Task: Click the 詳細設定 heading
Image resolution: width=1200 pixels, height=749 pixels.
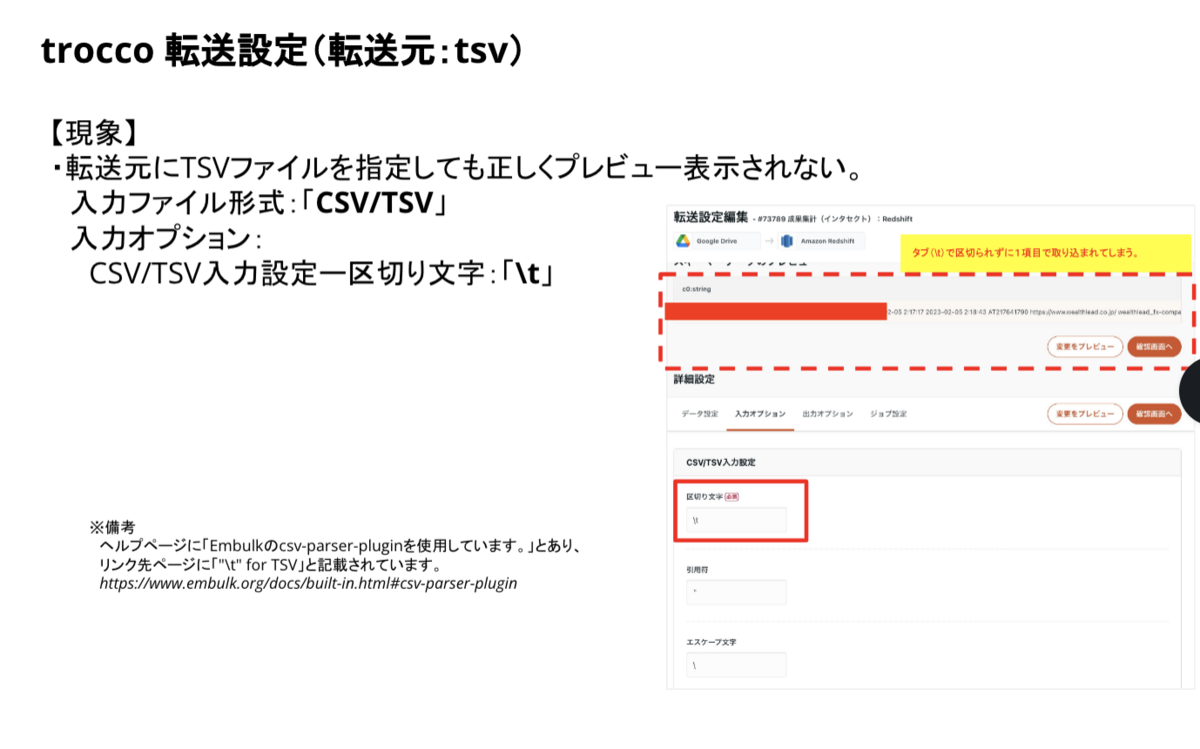Action: 692,380
